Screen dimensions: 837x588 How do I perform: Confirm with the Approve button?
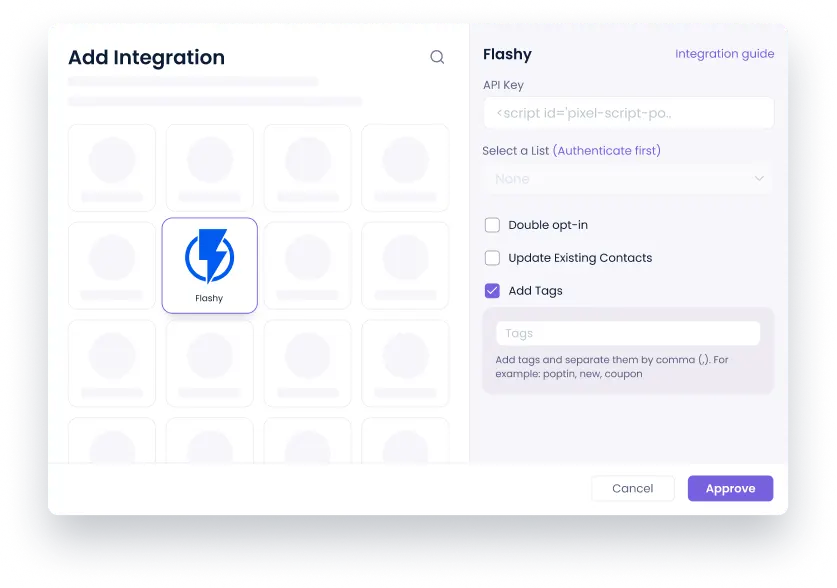(x=730, y=488)
